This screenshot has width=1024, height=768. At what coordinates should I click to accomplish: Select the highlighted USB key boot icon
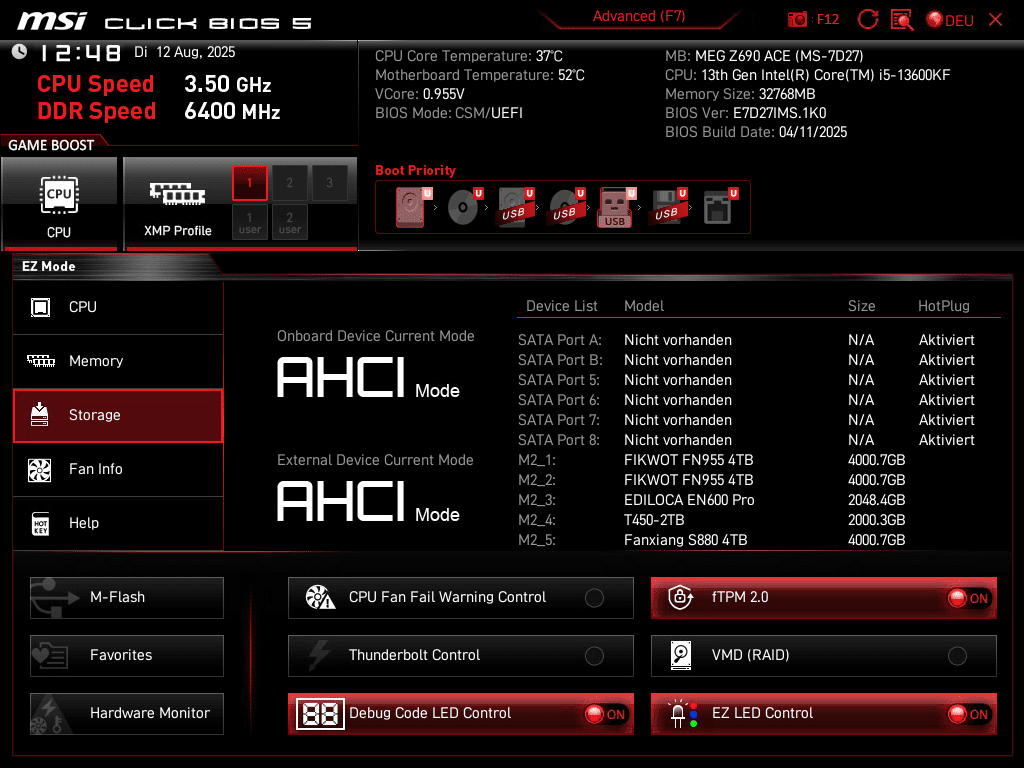(616, 208)
